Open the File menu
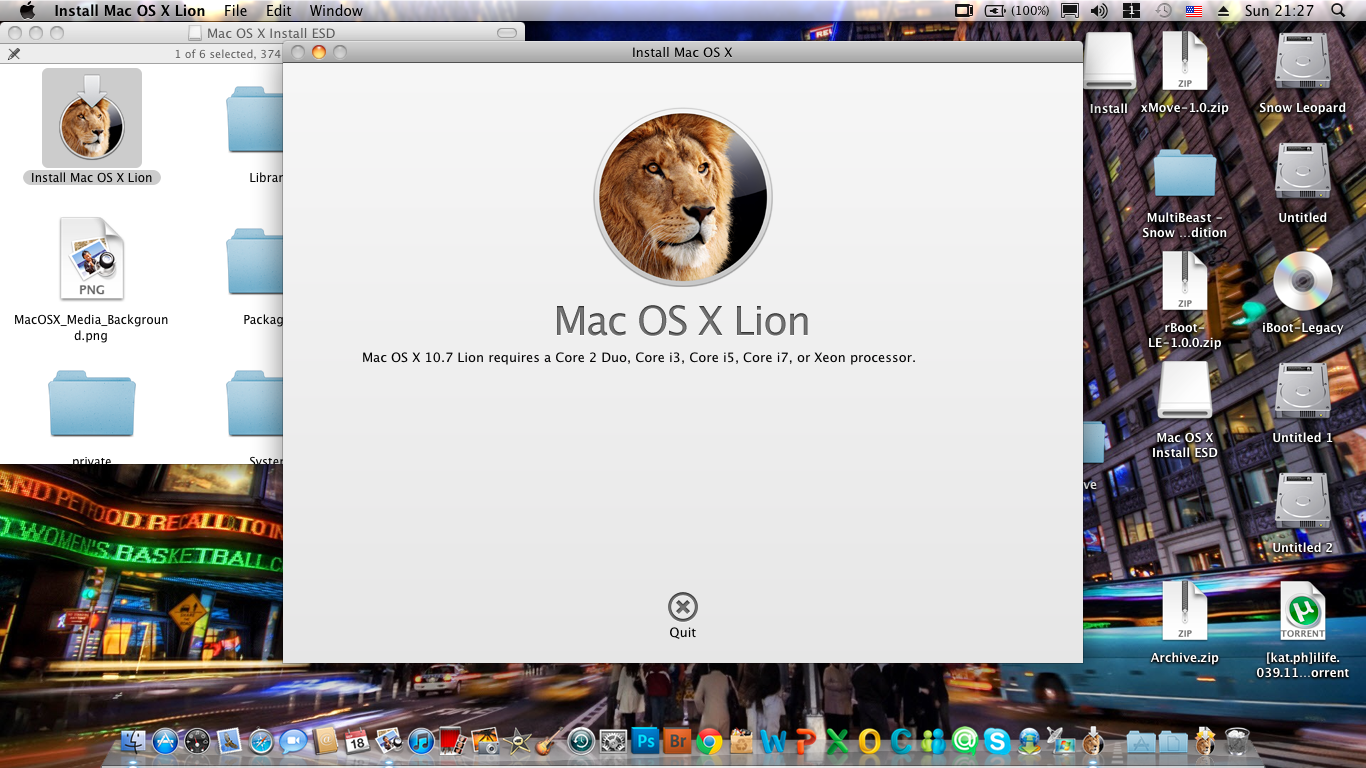 [x=236, y=11]
